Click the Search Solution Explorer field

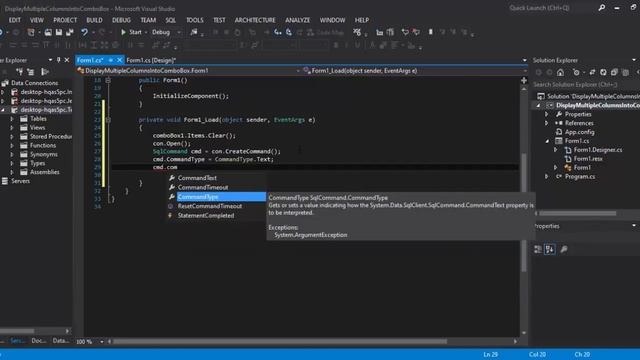[x=586, y=84]
